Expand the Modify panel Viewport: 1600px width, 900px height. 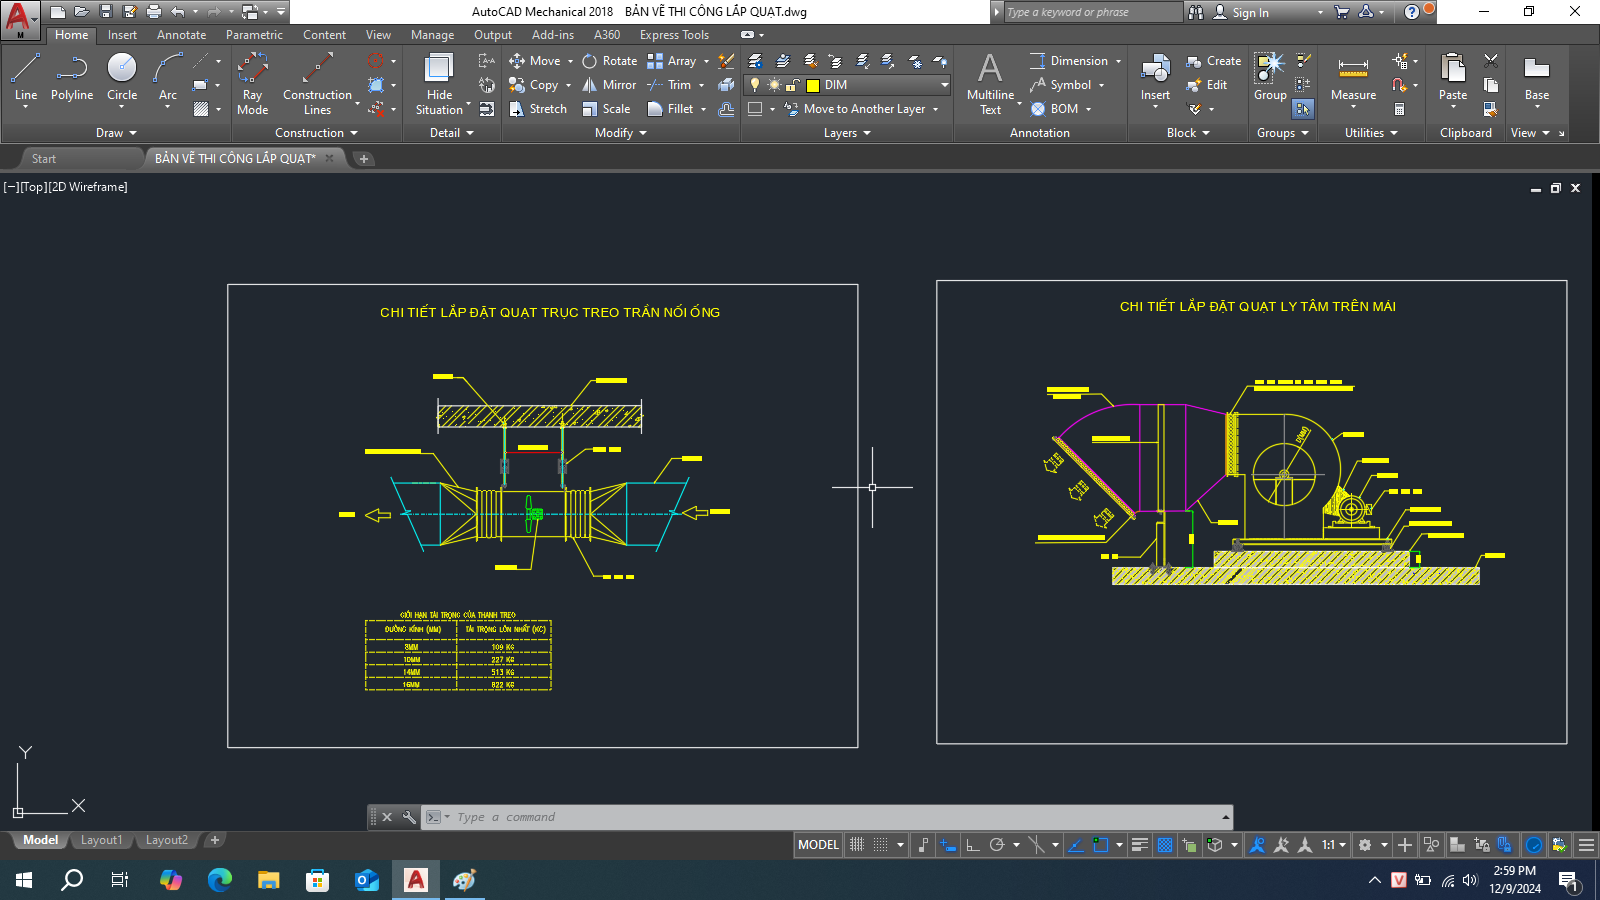[621, 133]
